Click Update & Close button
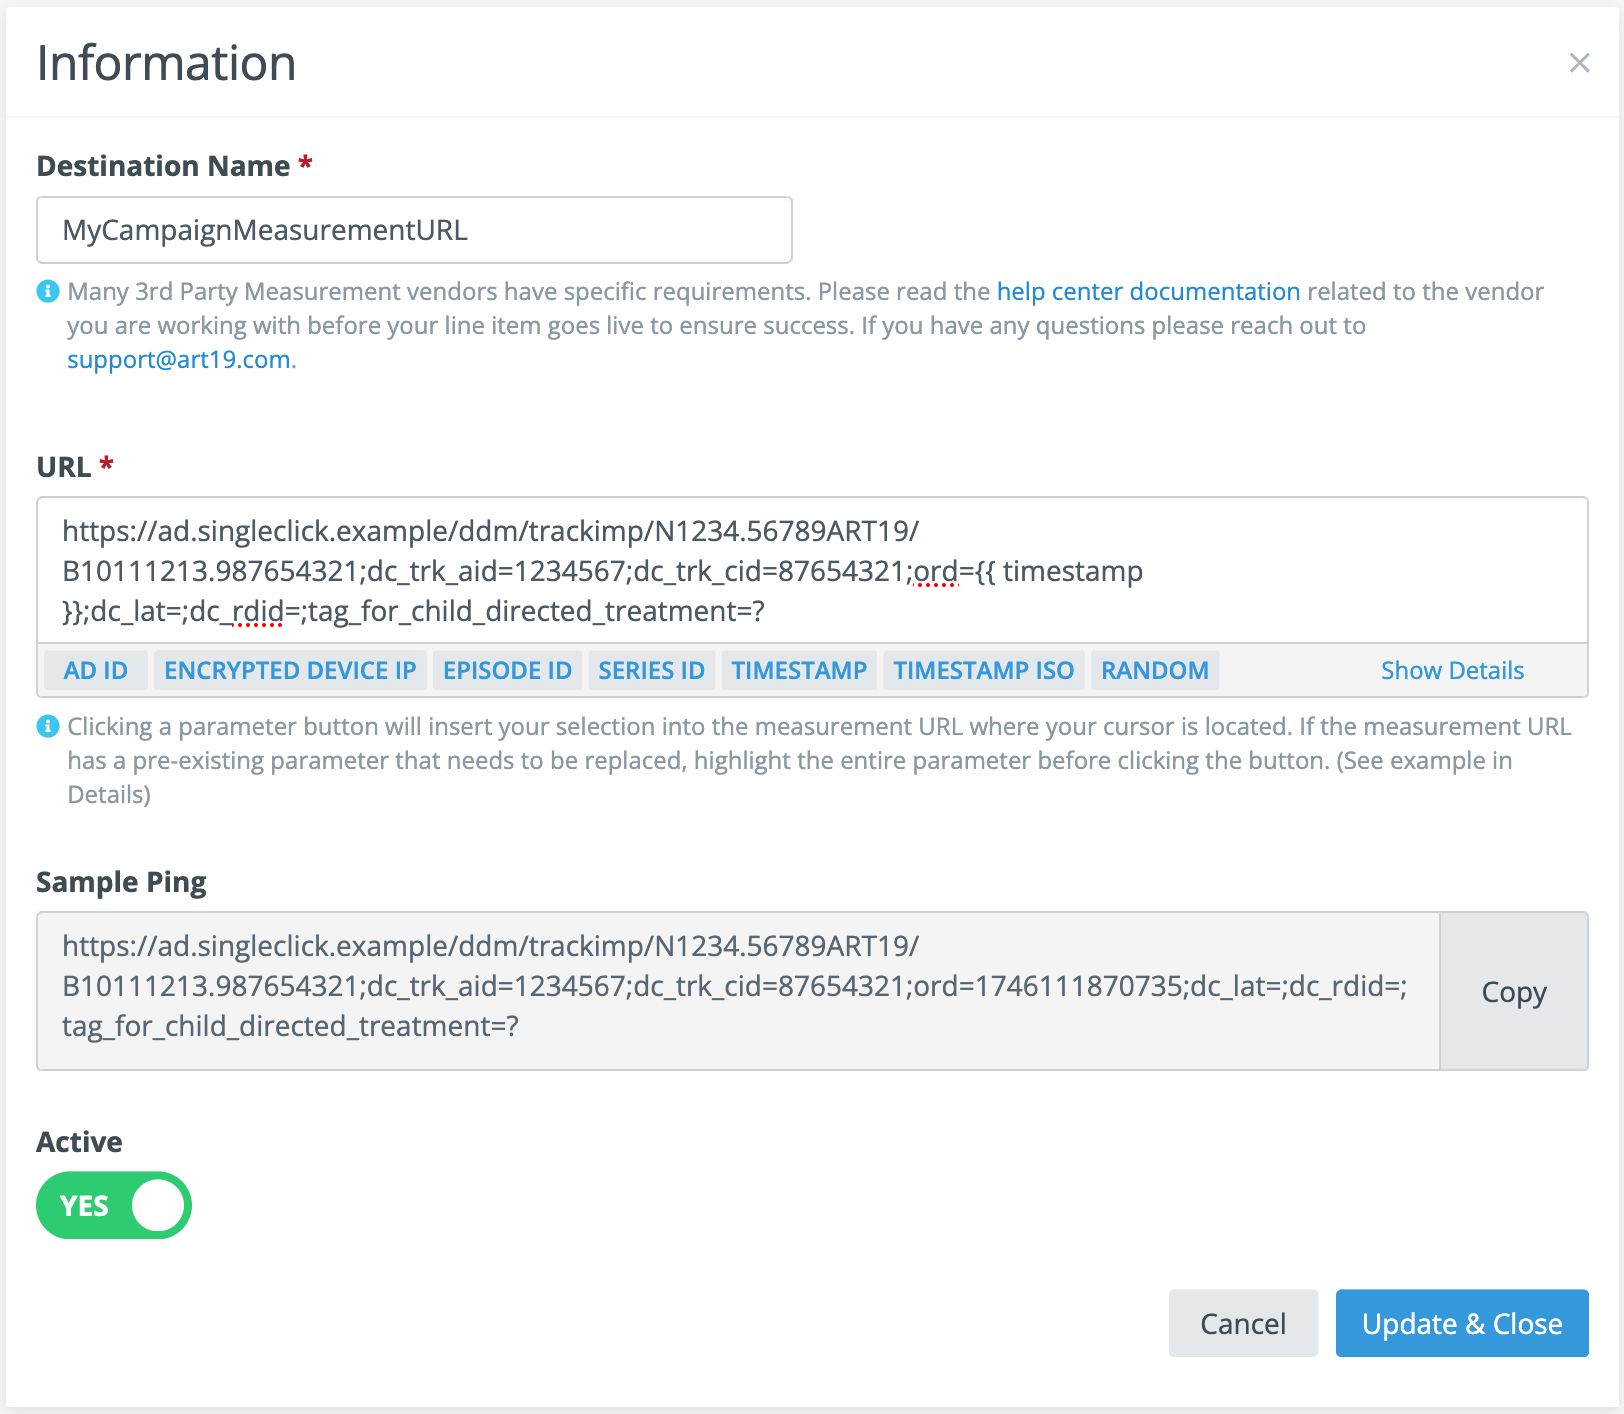 (1461, 1323)
